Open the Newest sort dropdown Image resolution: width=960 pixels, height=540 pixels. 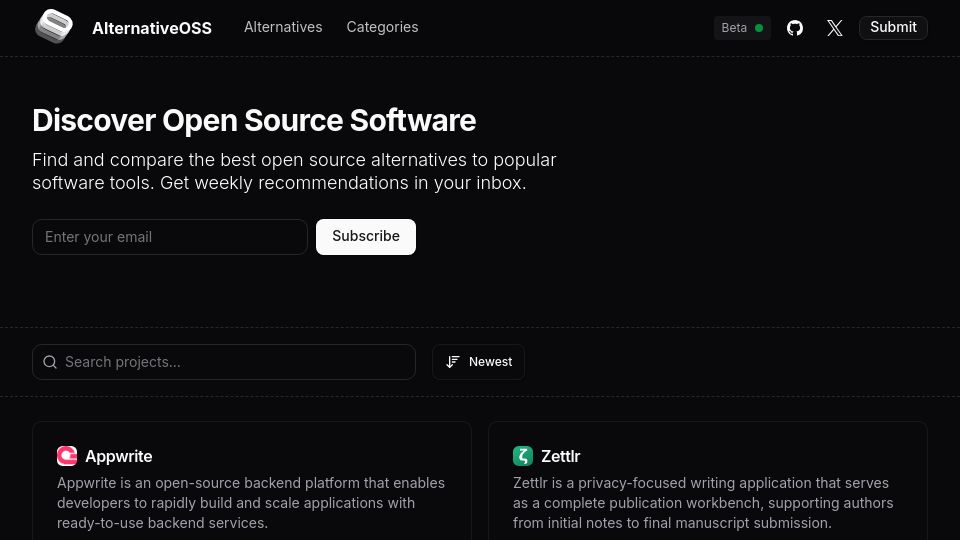[x=478, y=362]
